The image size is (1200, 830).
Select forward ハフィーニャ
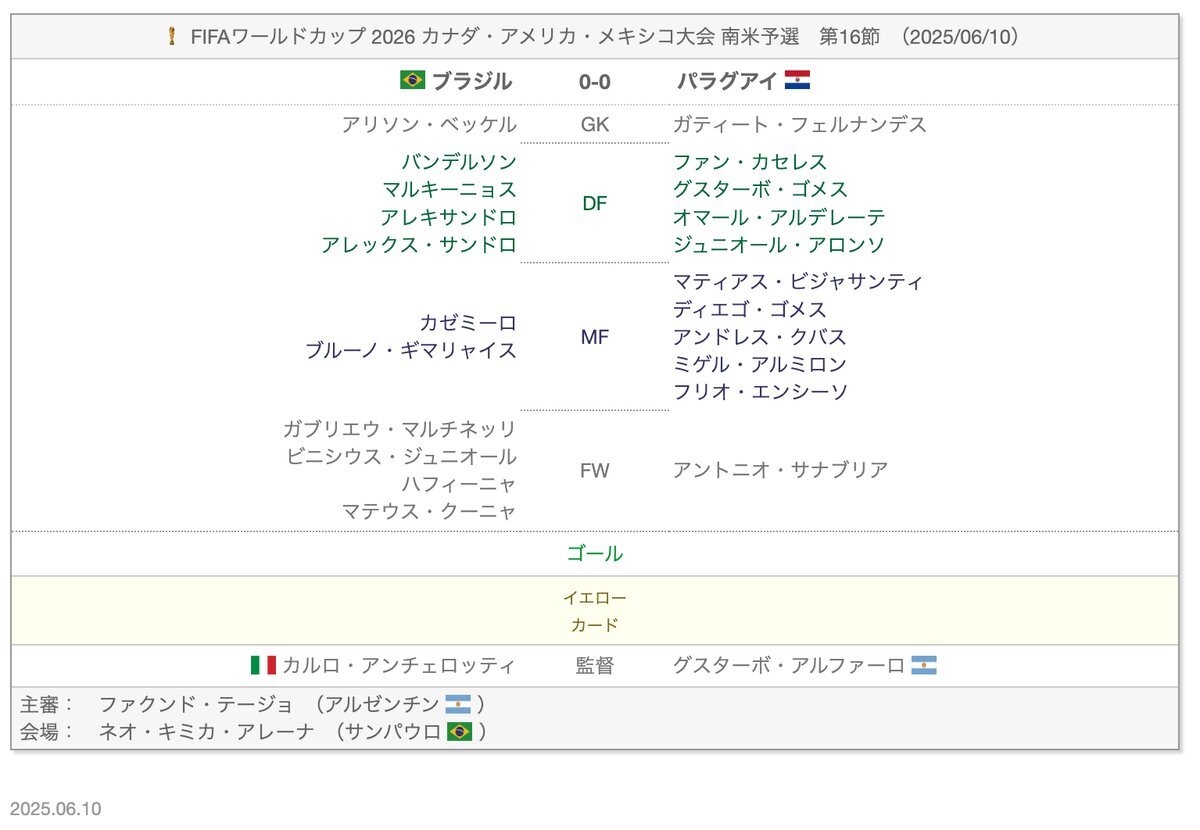click(x=460, y=484)
